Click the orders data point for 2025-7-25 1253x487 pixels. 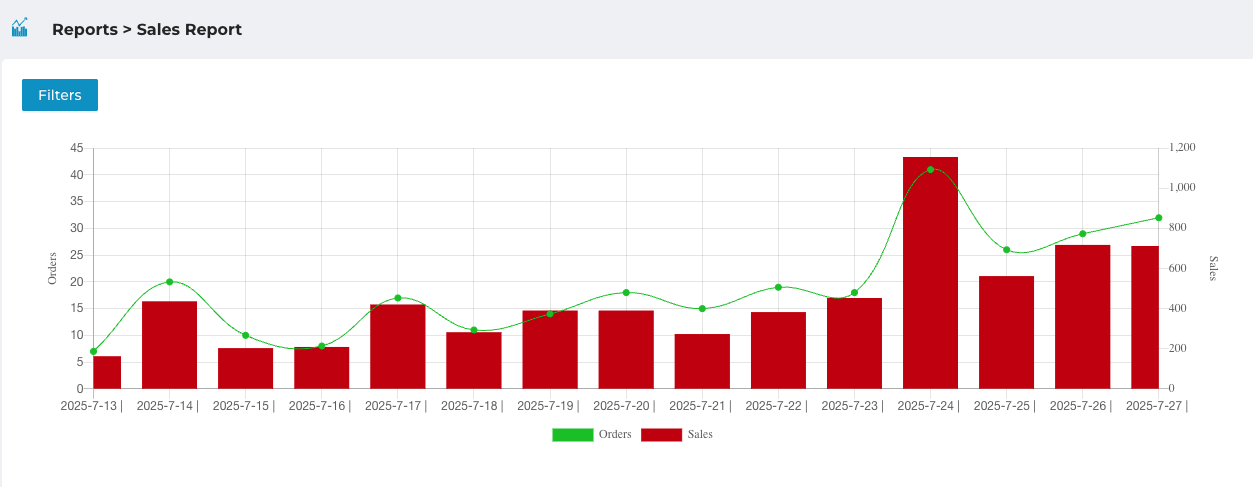(x=1006, y=250)
